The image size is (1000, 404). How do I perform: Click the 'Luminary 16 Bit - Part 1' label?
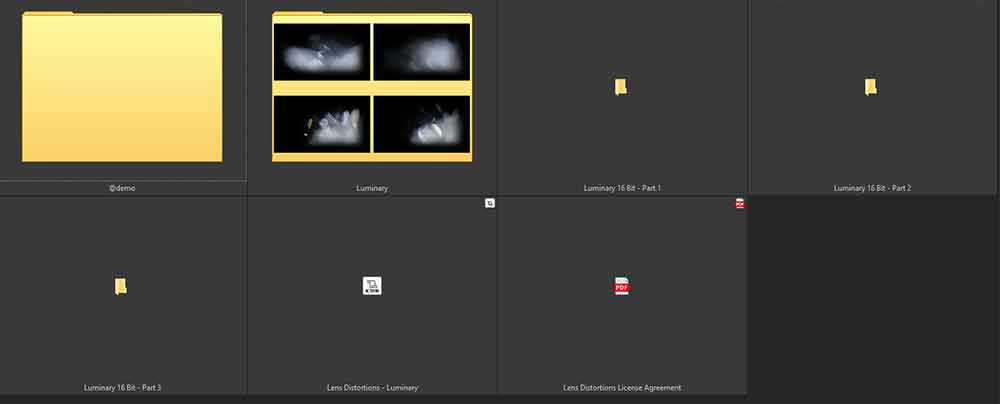tap(622, 188)
